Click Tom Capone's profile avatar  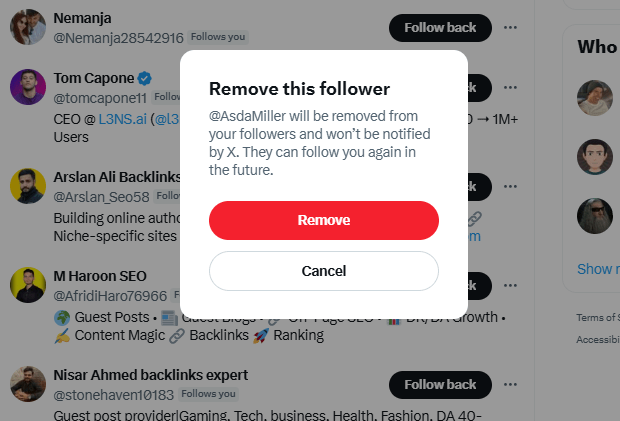(x=27, y=87)
